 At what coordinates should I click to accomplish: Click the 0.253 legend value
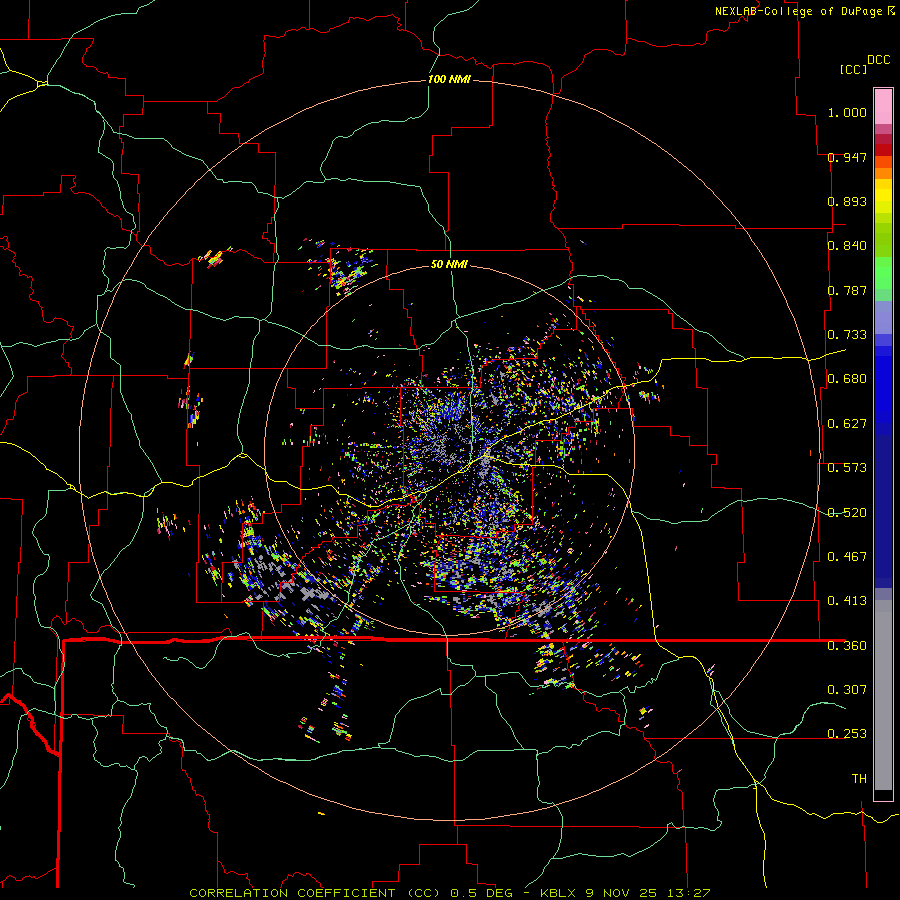pos(847,734)
